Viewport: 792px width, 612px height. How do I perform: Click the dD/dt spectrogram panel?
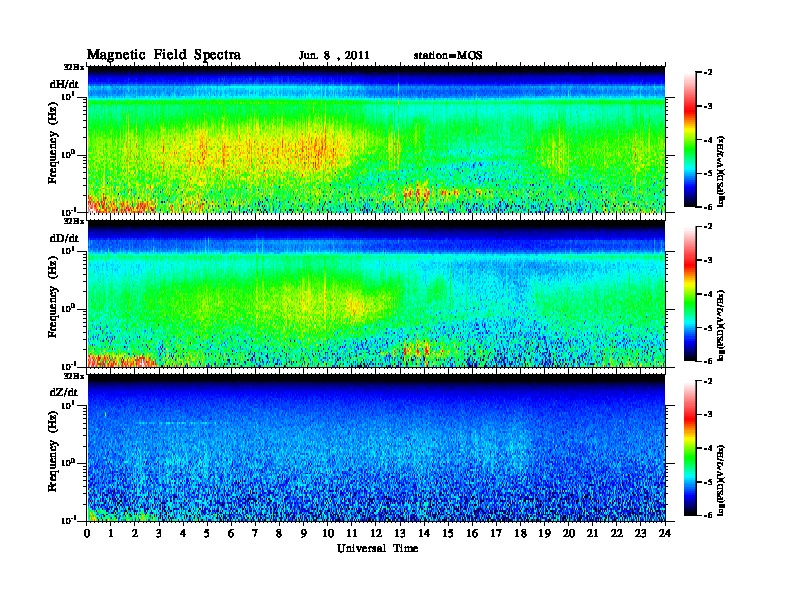[x=376, y=293]
